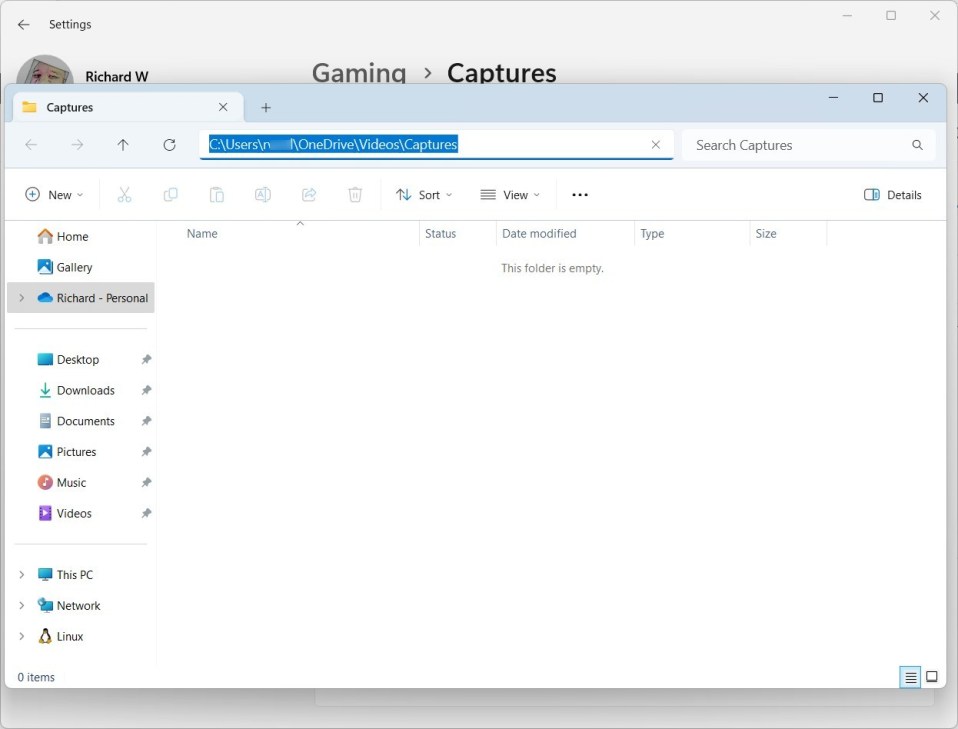This screenshot has height=729, width=958.
Task: Refresh the Captures folder view
Action: (170, 145)
